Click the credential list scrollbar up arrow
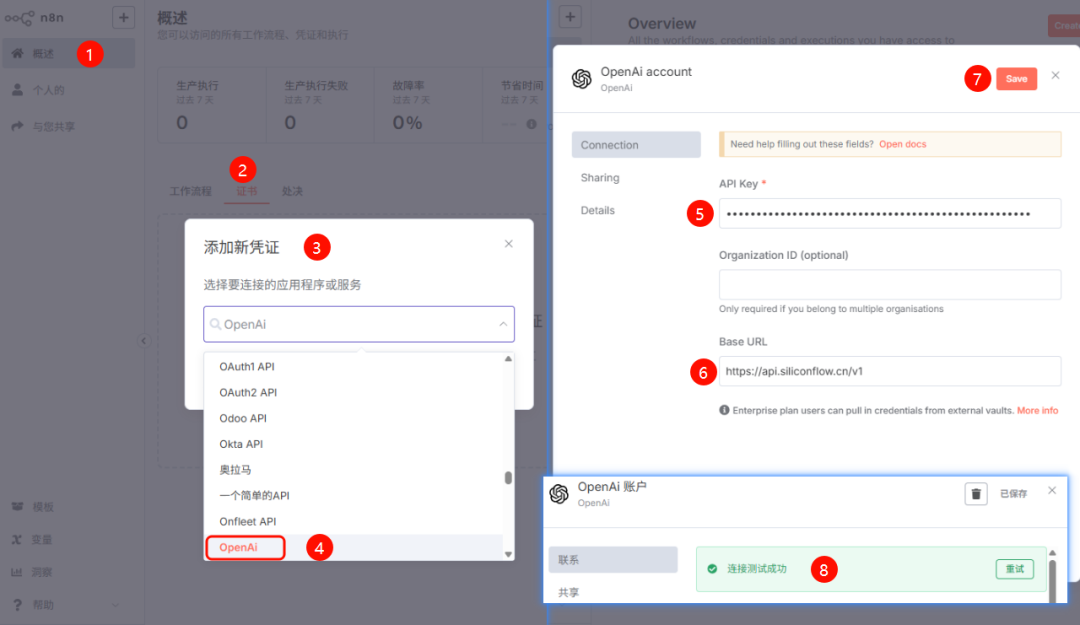 tap(508, 359)
